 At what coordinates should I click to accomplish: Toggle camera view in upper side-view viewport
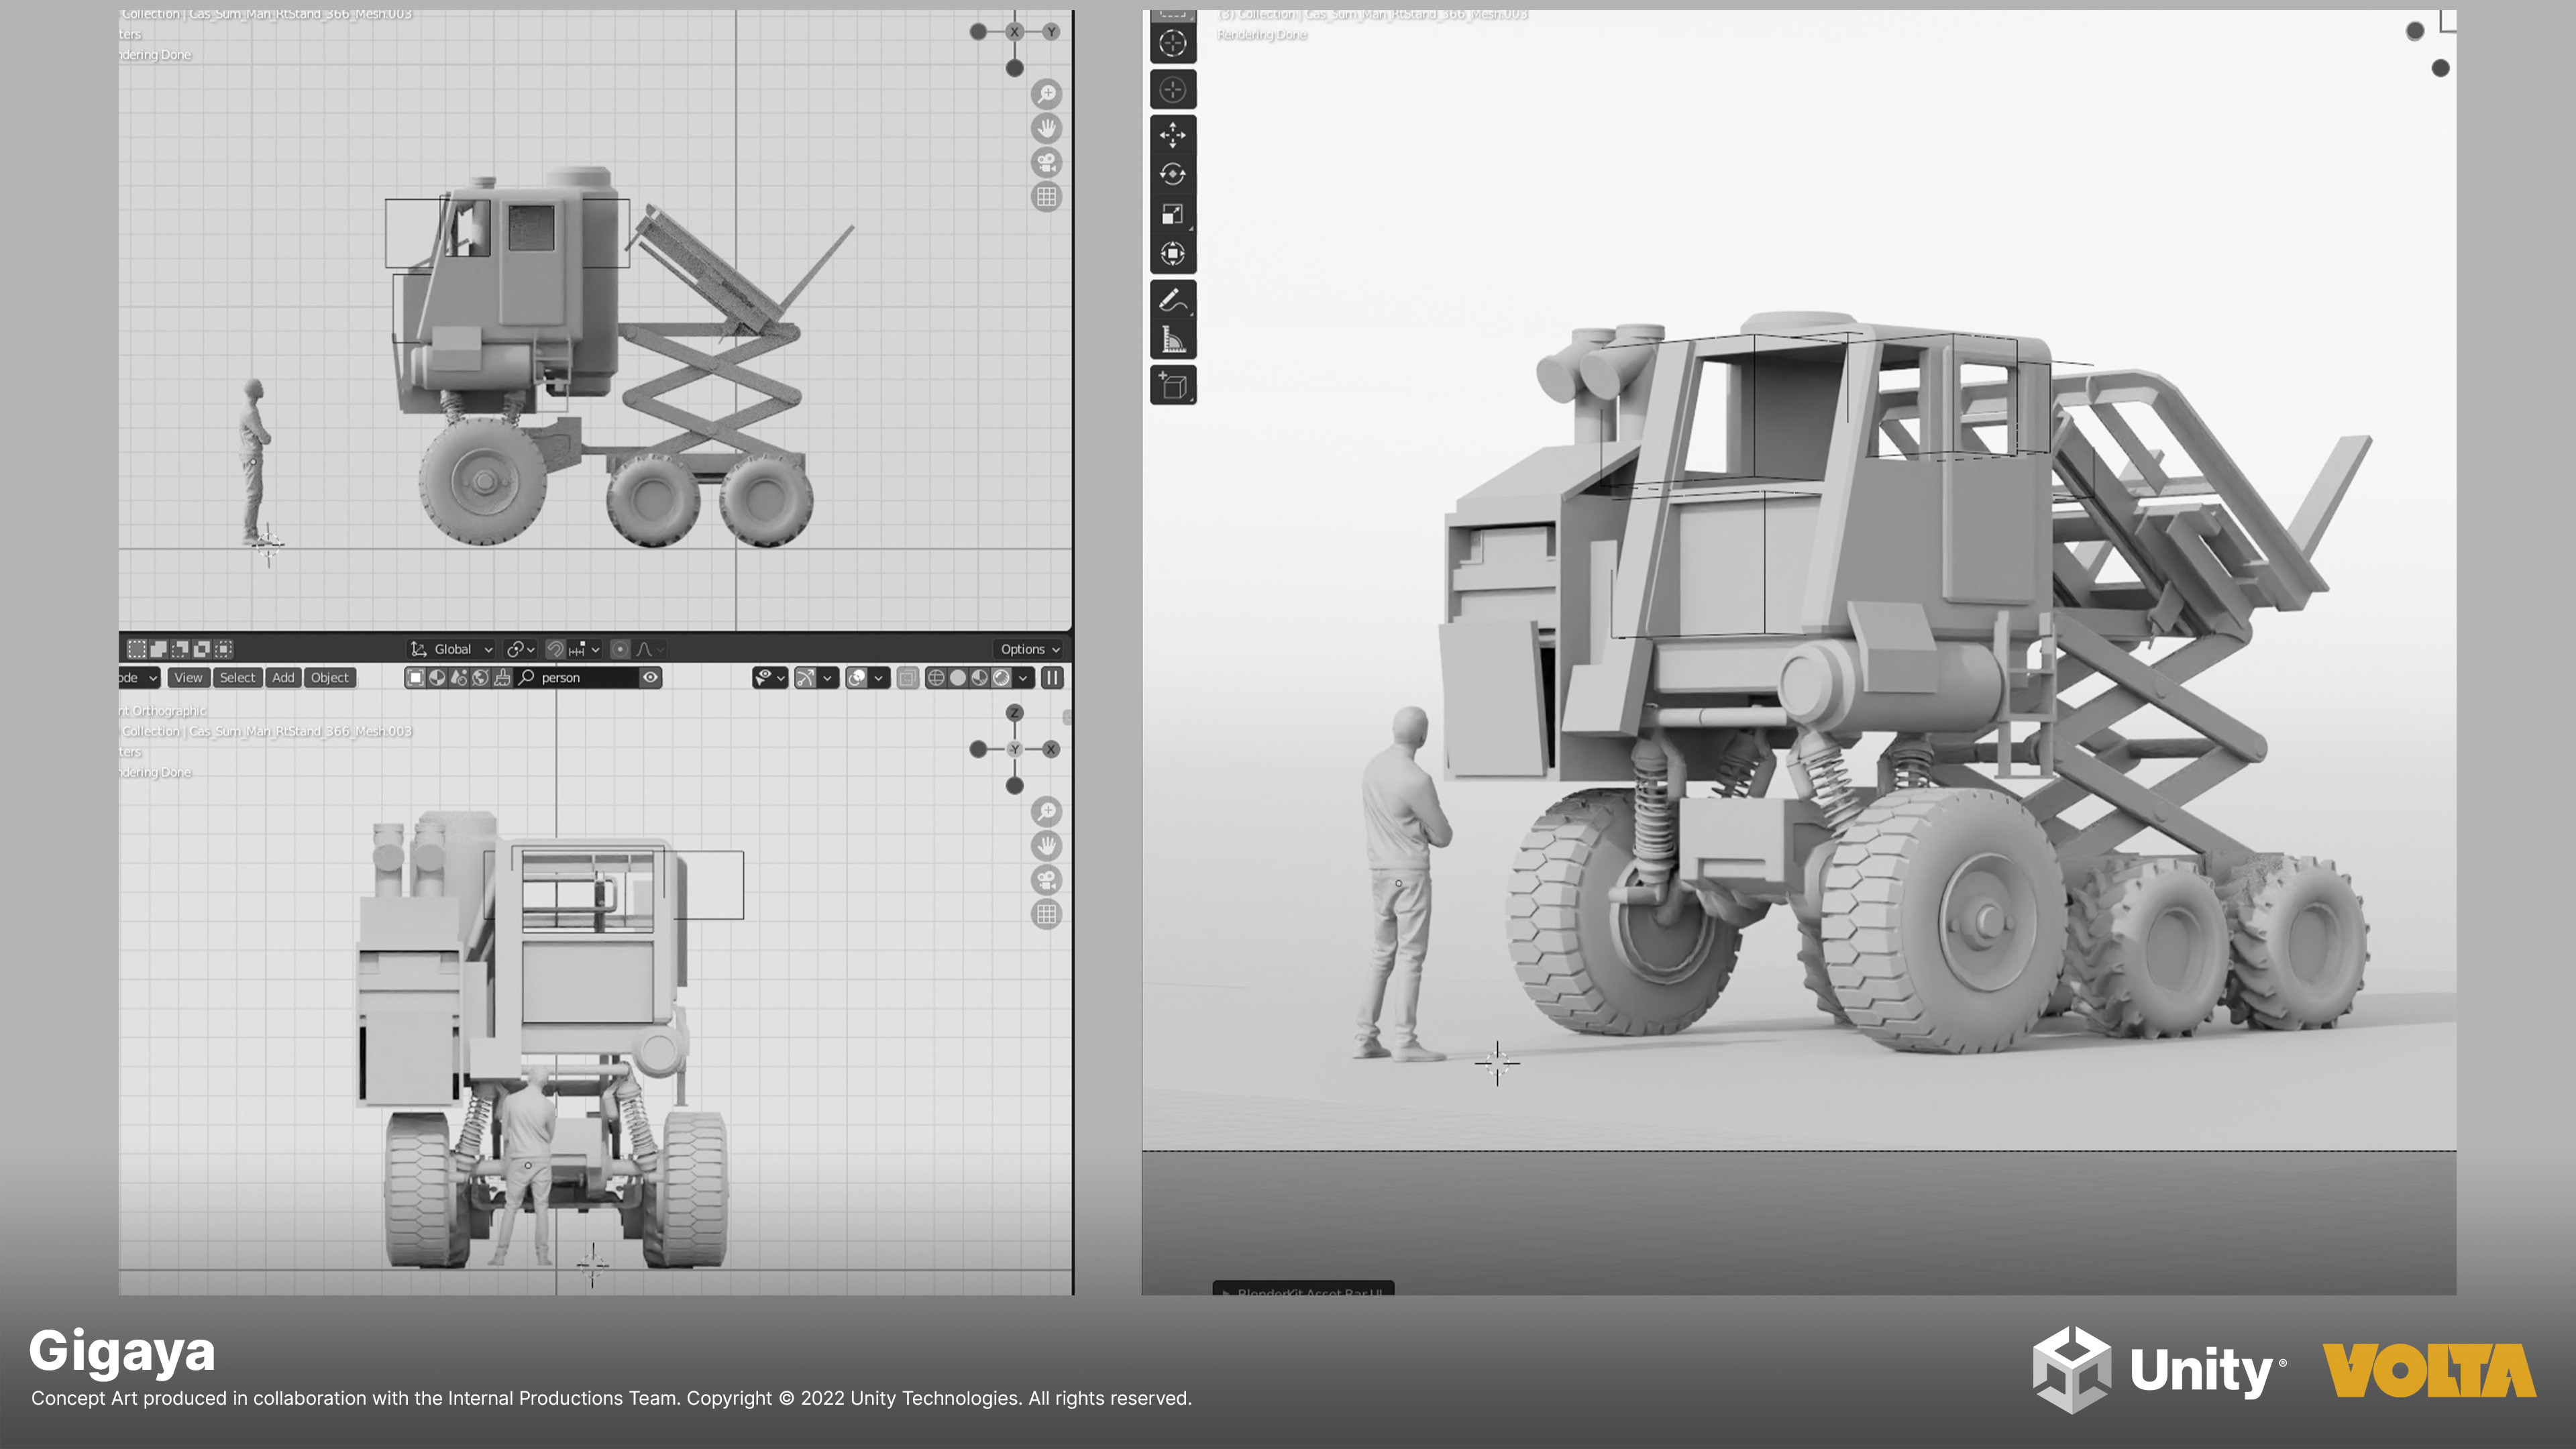pyautogui.click(x=1046, y=162)
